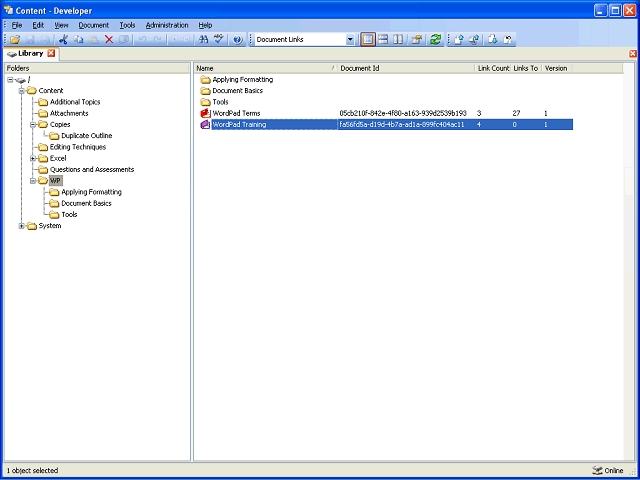Screen dimensions: 640x480
Task: Select Tools folder in file list
Action: pyautogui.click(x=220, y=102)
